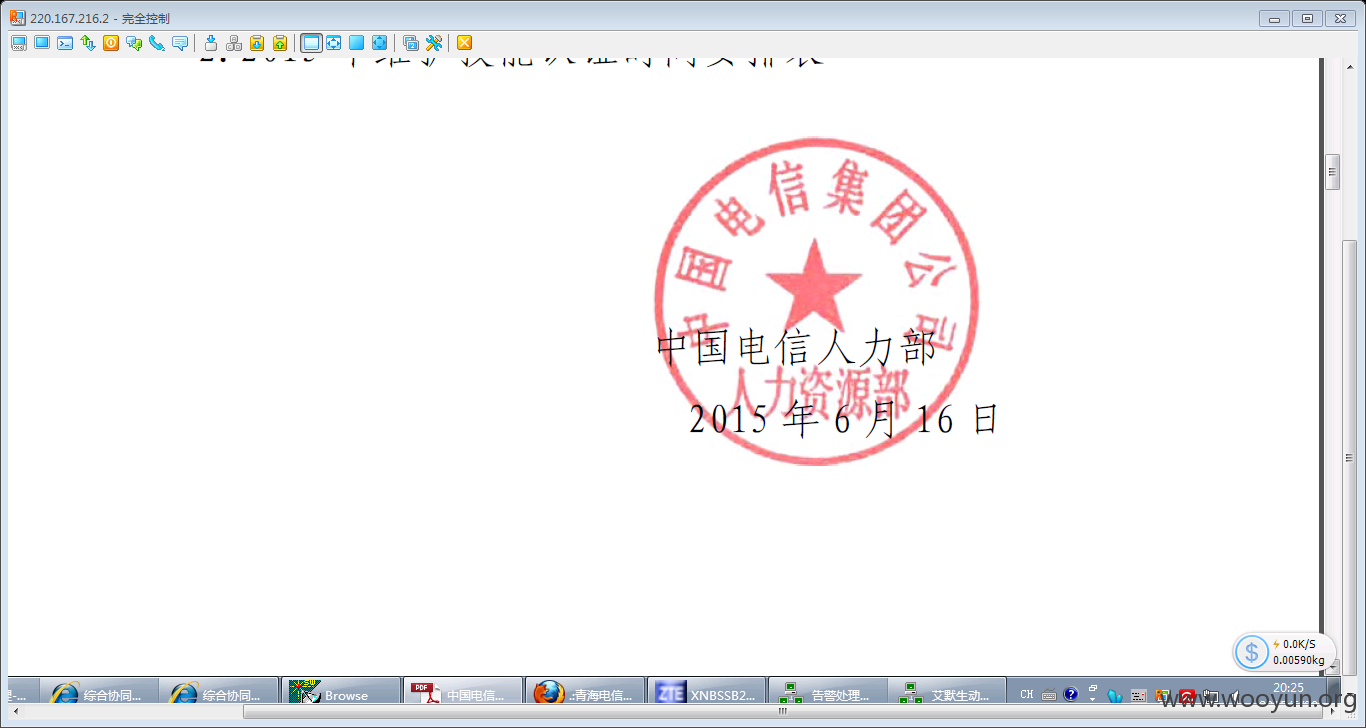Click keyboard icon in system tray

pyautogui.click(x=1049, y=695)
